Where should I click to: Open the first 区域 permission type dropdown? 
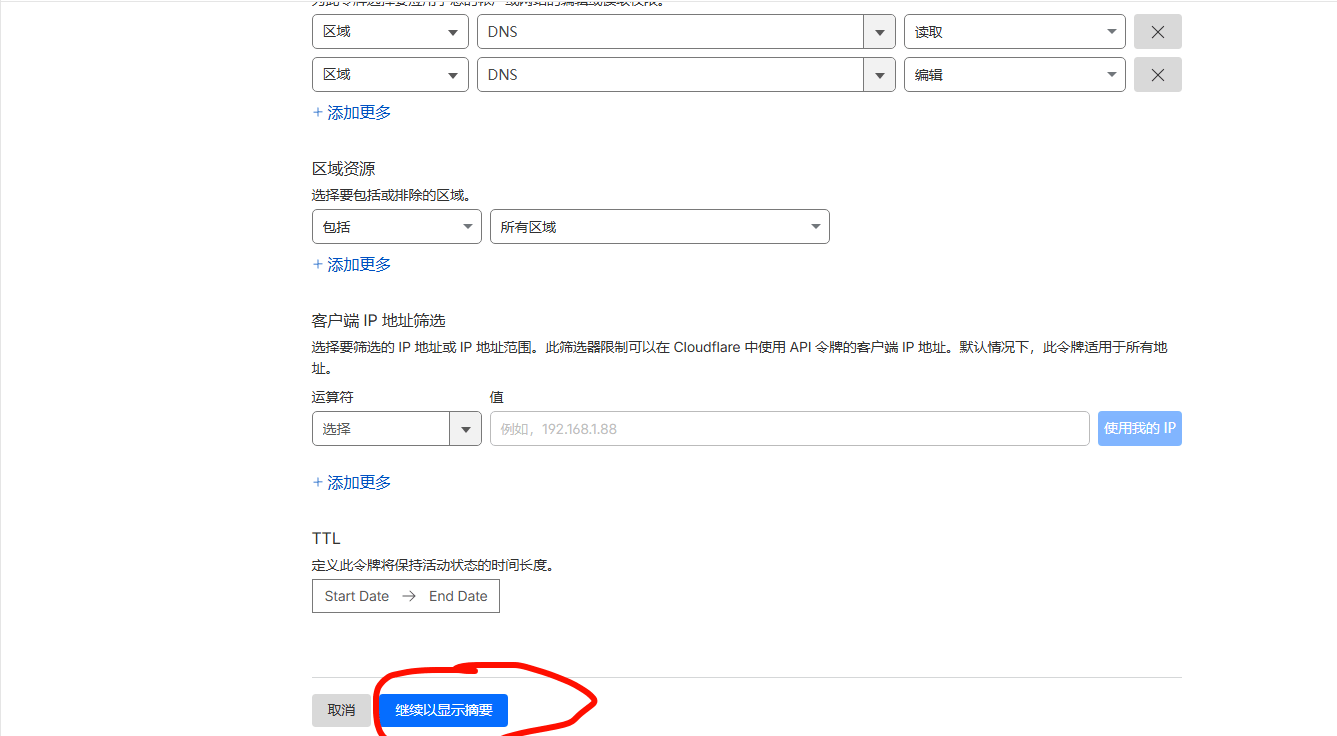[390, 31]
